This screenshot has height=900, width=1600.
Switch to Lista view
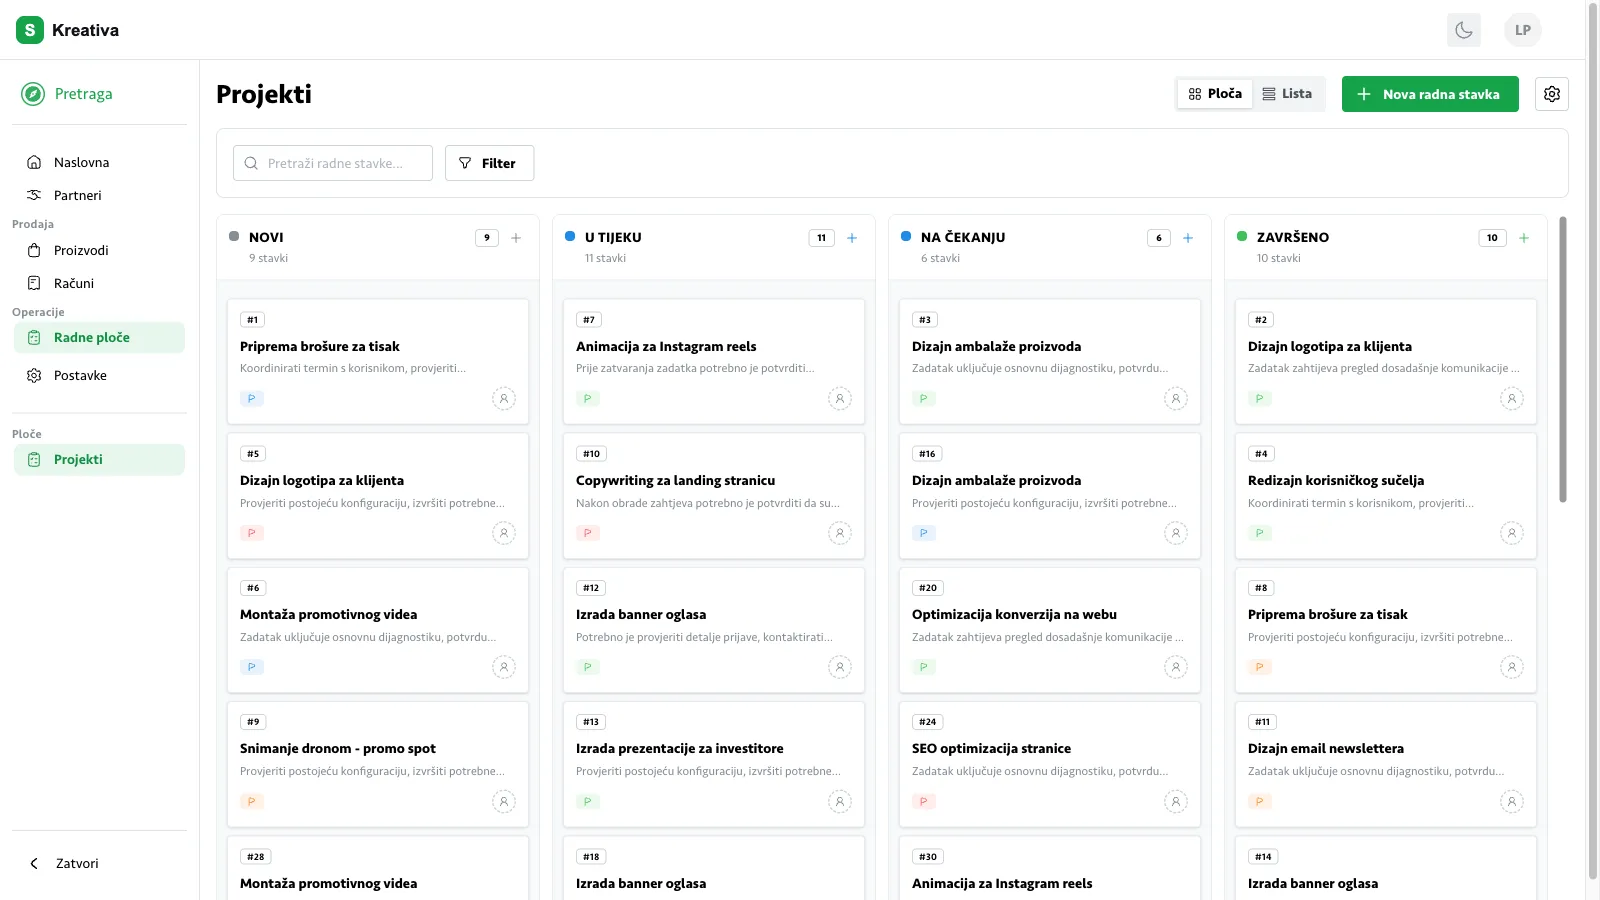coord(1287,94)
